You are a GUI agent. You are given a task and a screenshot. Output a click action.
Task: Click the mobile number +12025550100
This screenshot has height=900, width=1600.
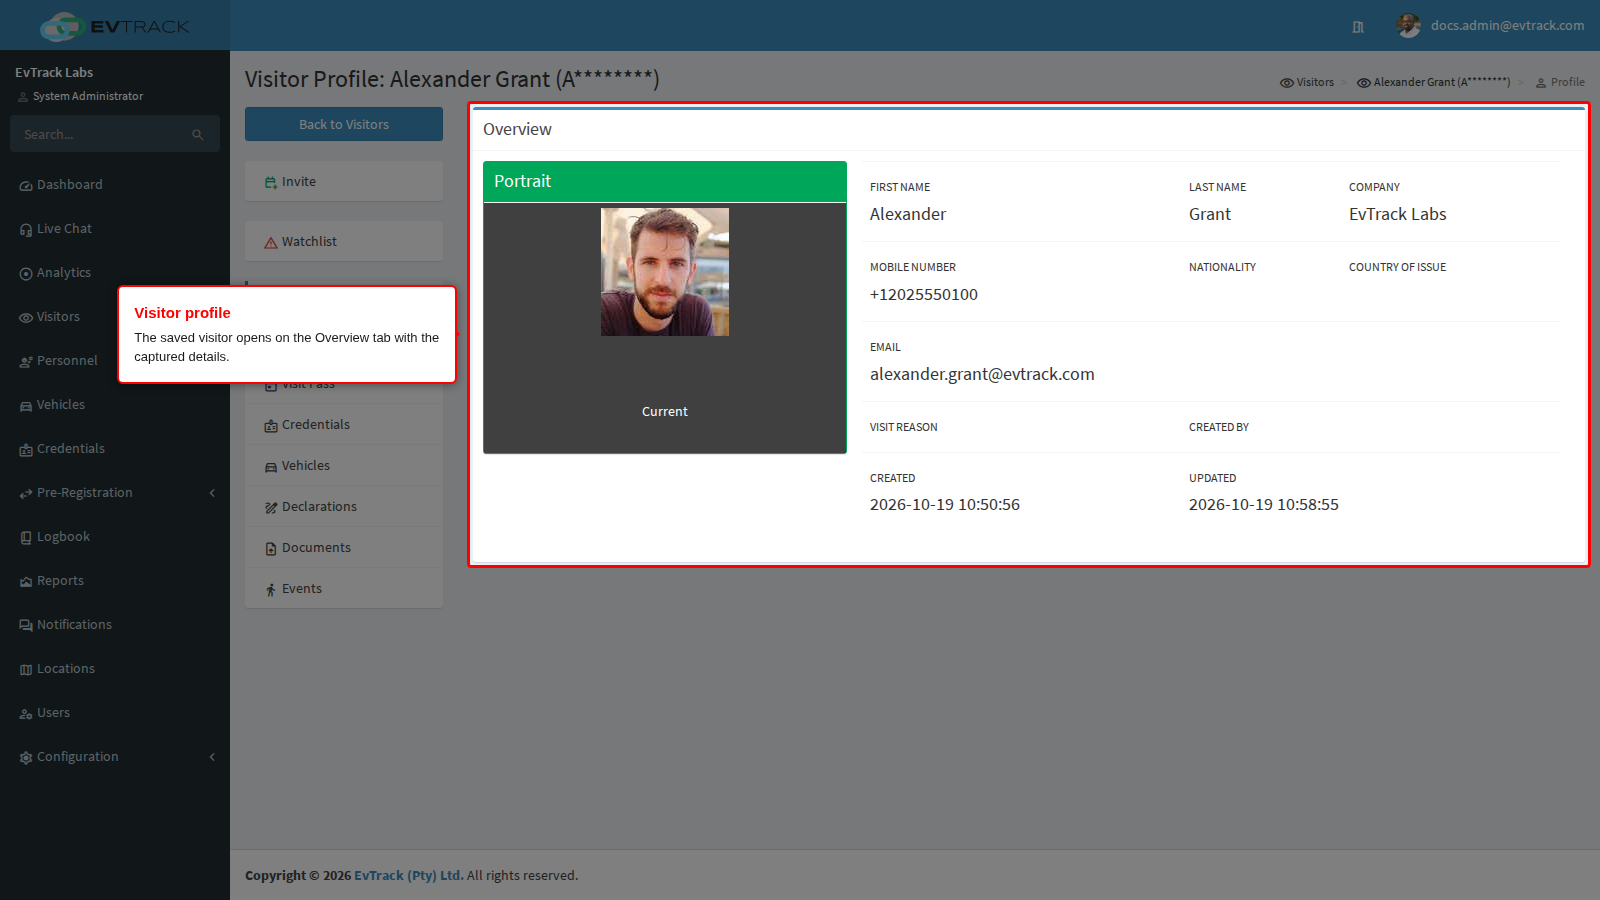(x=924, y=295)
